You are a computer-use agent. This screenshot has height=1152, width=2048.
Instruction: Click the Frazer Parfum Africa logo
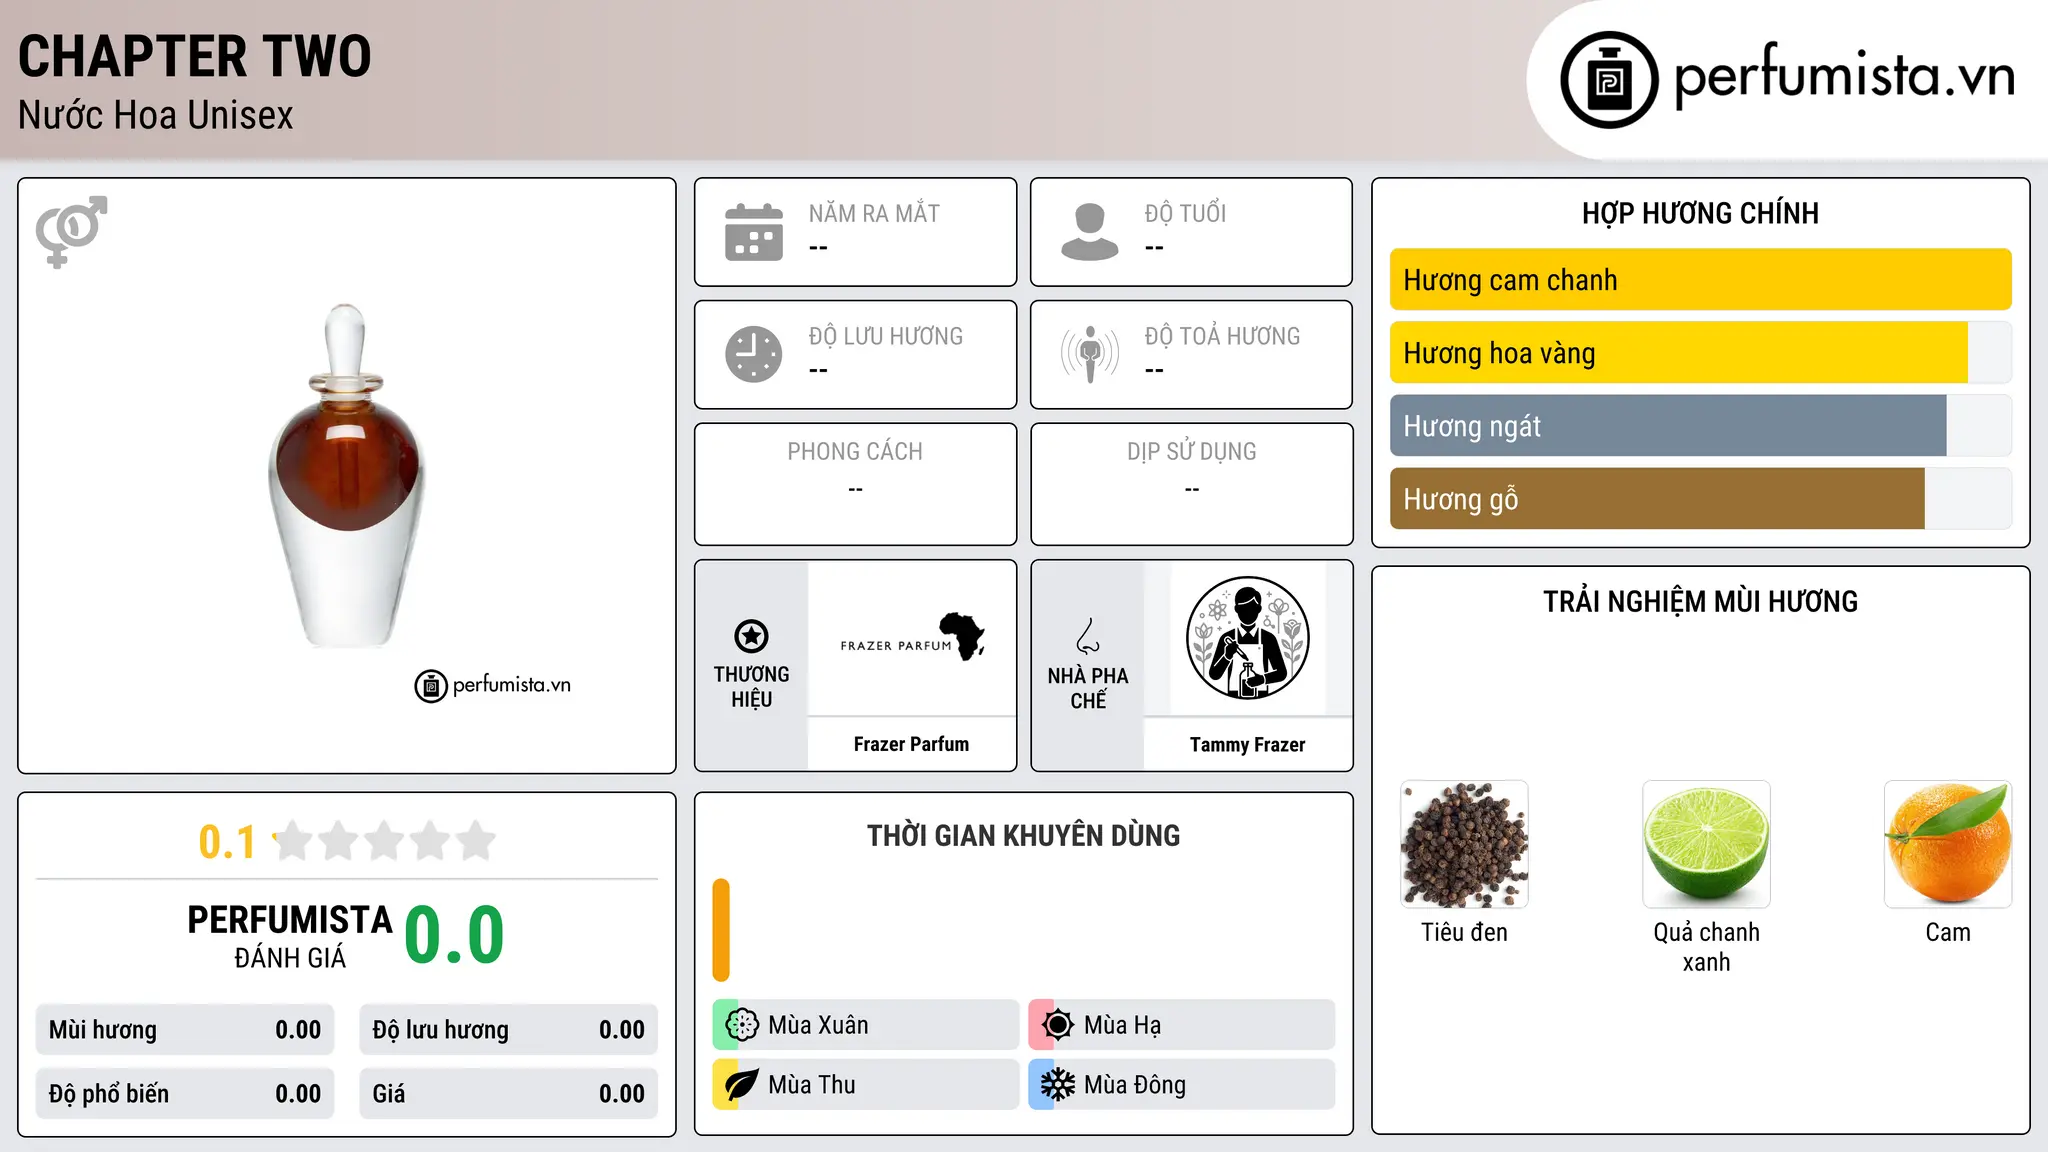(x=912, y=637)
